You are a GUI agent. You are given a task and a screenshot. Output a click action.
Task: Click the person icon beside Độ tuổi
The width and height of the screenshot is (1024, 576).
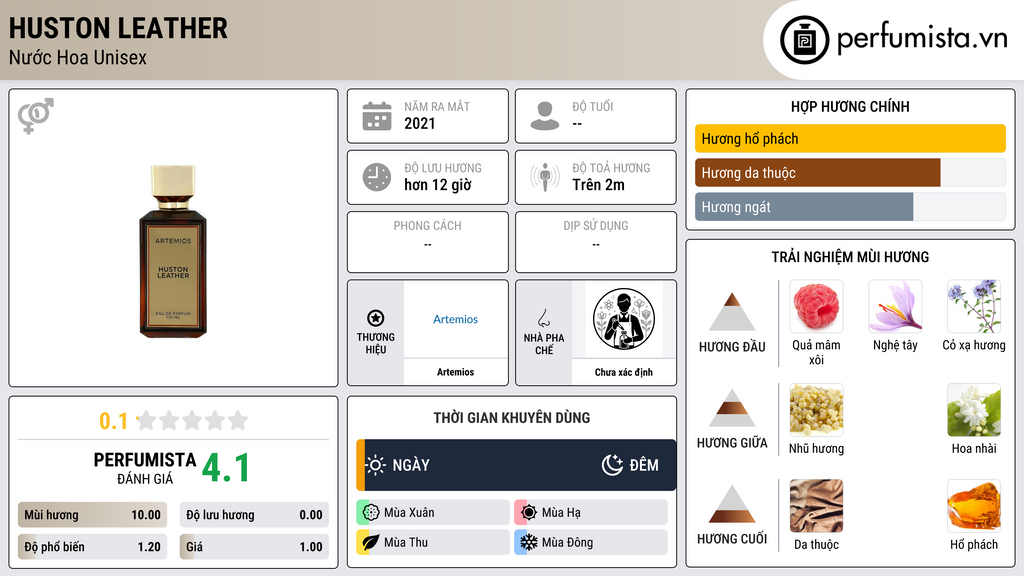coord(545,116)
